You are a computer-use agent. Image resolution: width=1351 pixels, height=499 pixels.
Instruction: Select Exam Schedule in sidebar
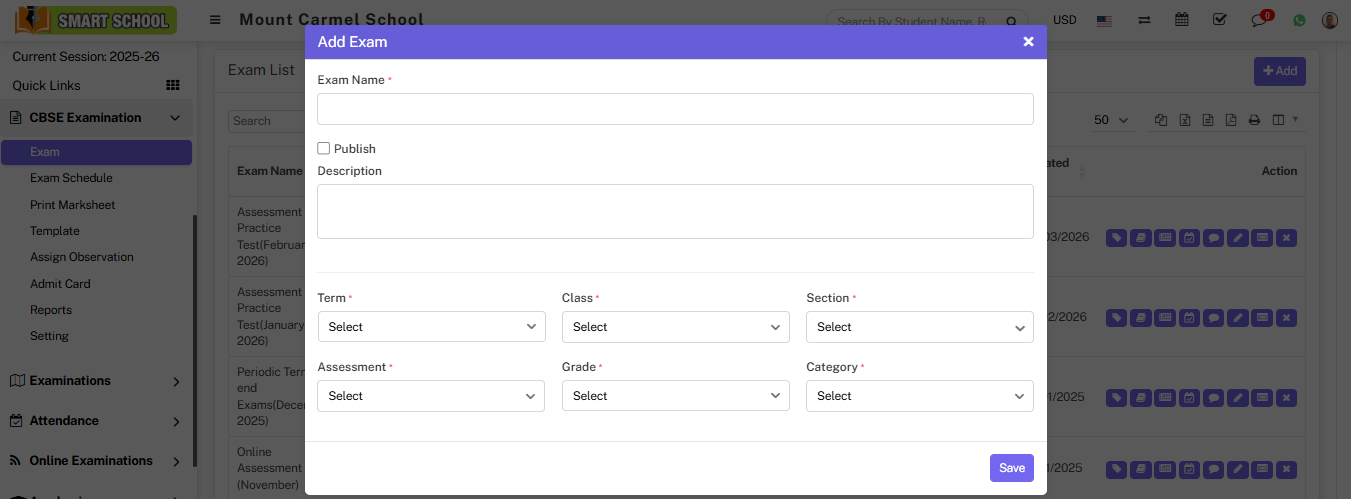point(71,178)
